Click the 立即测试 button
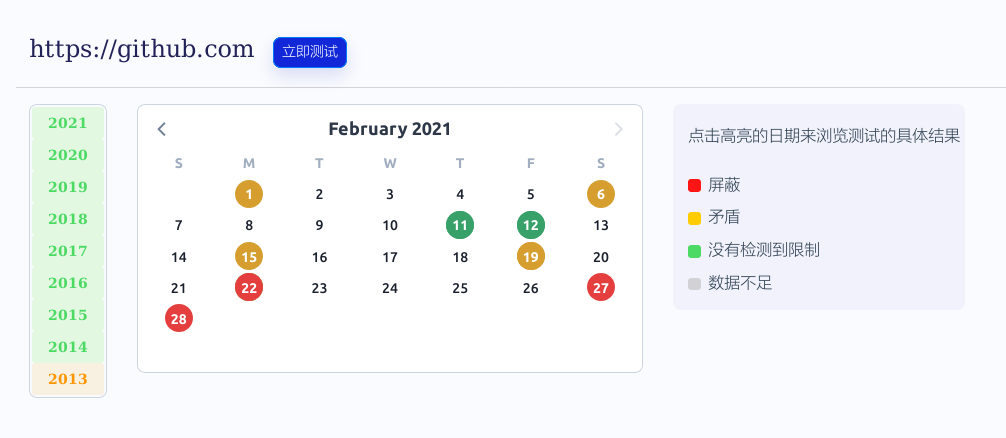This screenshot has height=438, width=1006. click(x=310, y=52)
